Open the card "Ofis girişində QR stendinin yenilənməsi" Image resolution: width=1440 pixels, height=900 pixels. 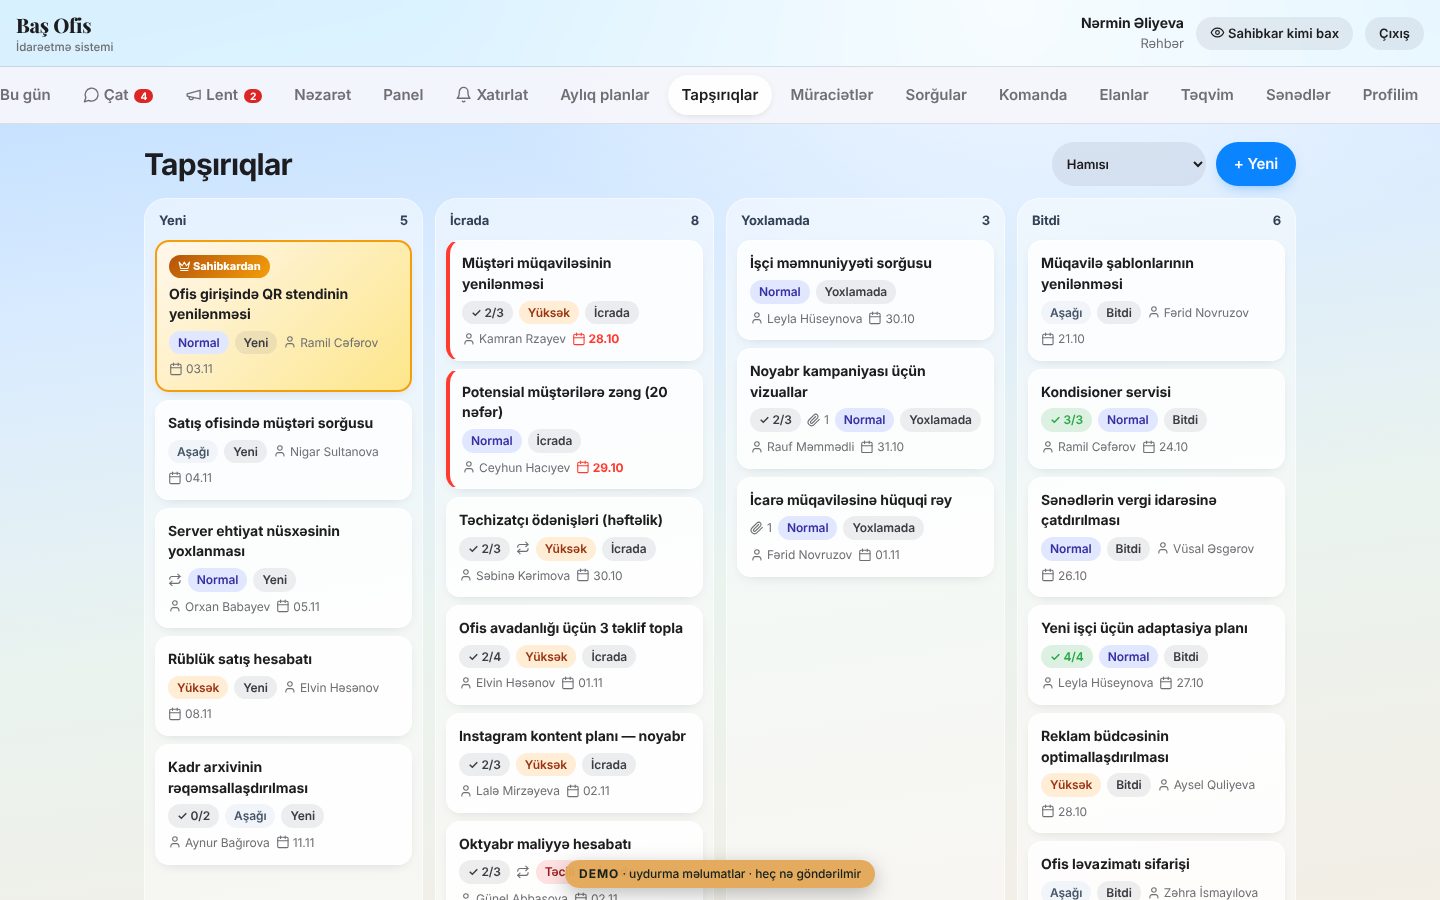[284, 316]
